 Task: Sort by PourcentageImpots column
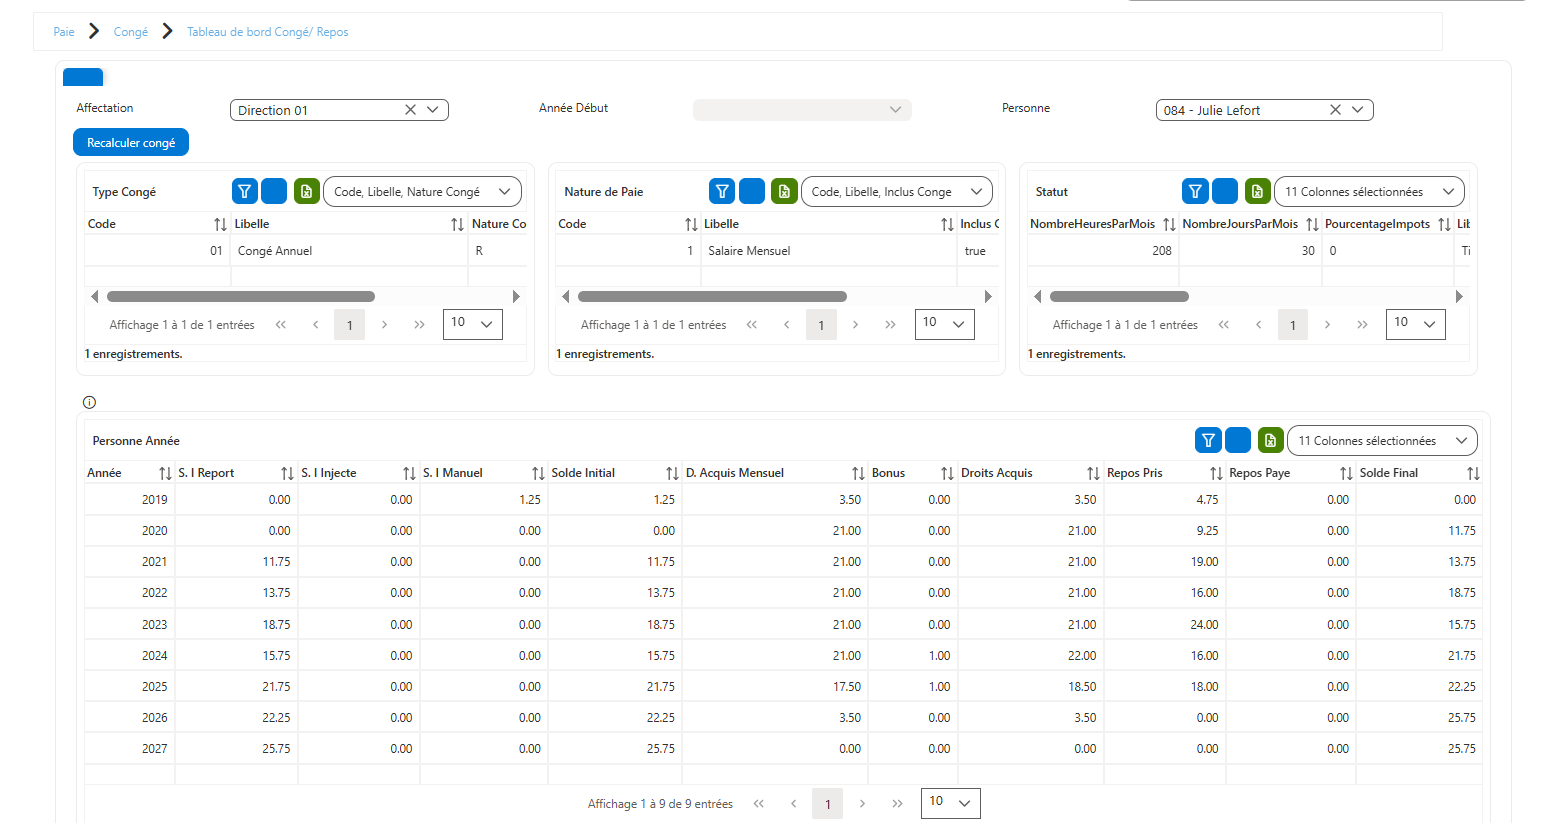(1444, 224)
